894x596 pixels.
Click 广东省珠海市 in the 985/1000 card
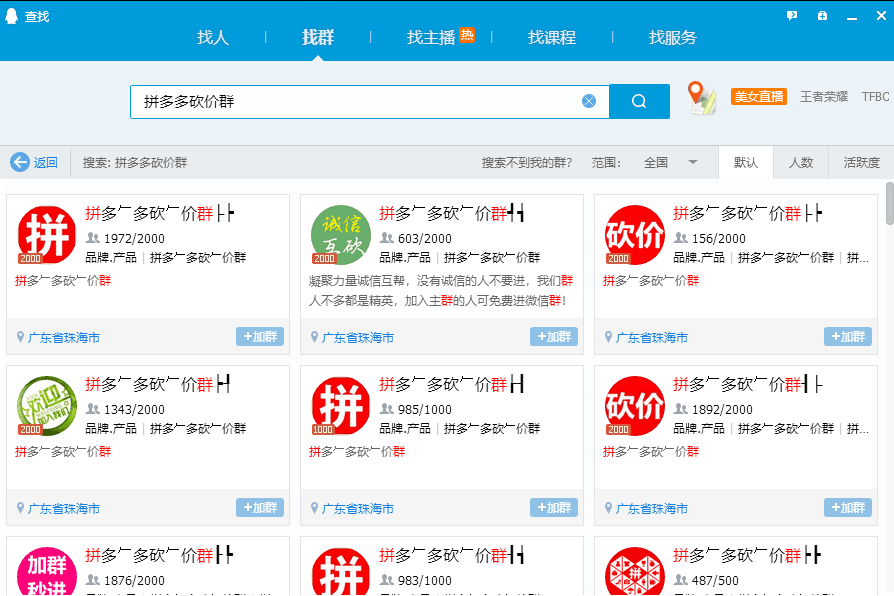click(358, 508)
